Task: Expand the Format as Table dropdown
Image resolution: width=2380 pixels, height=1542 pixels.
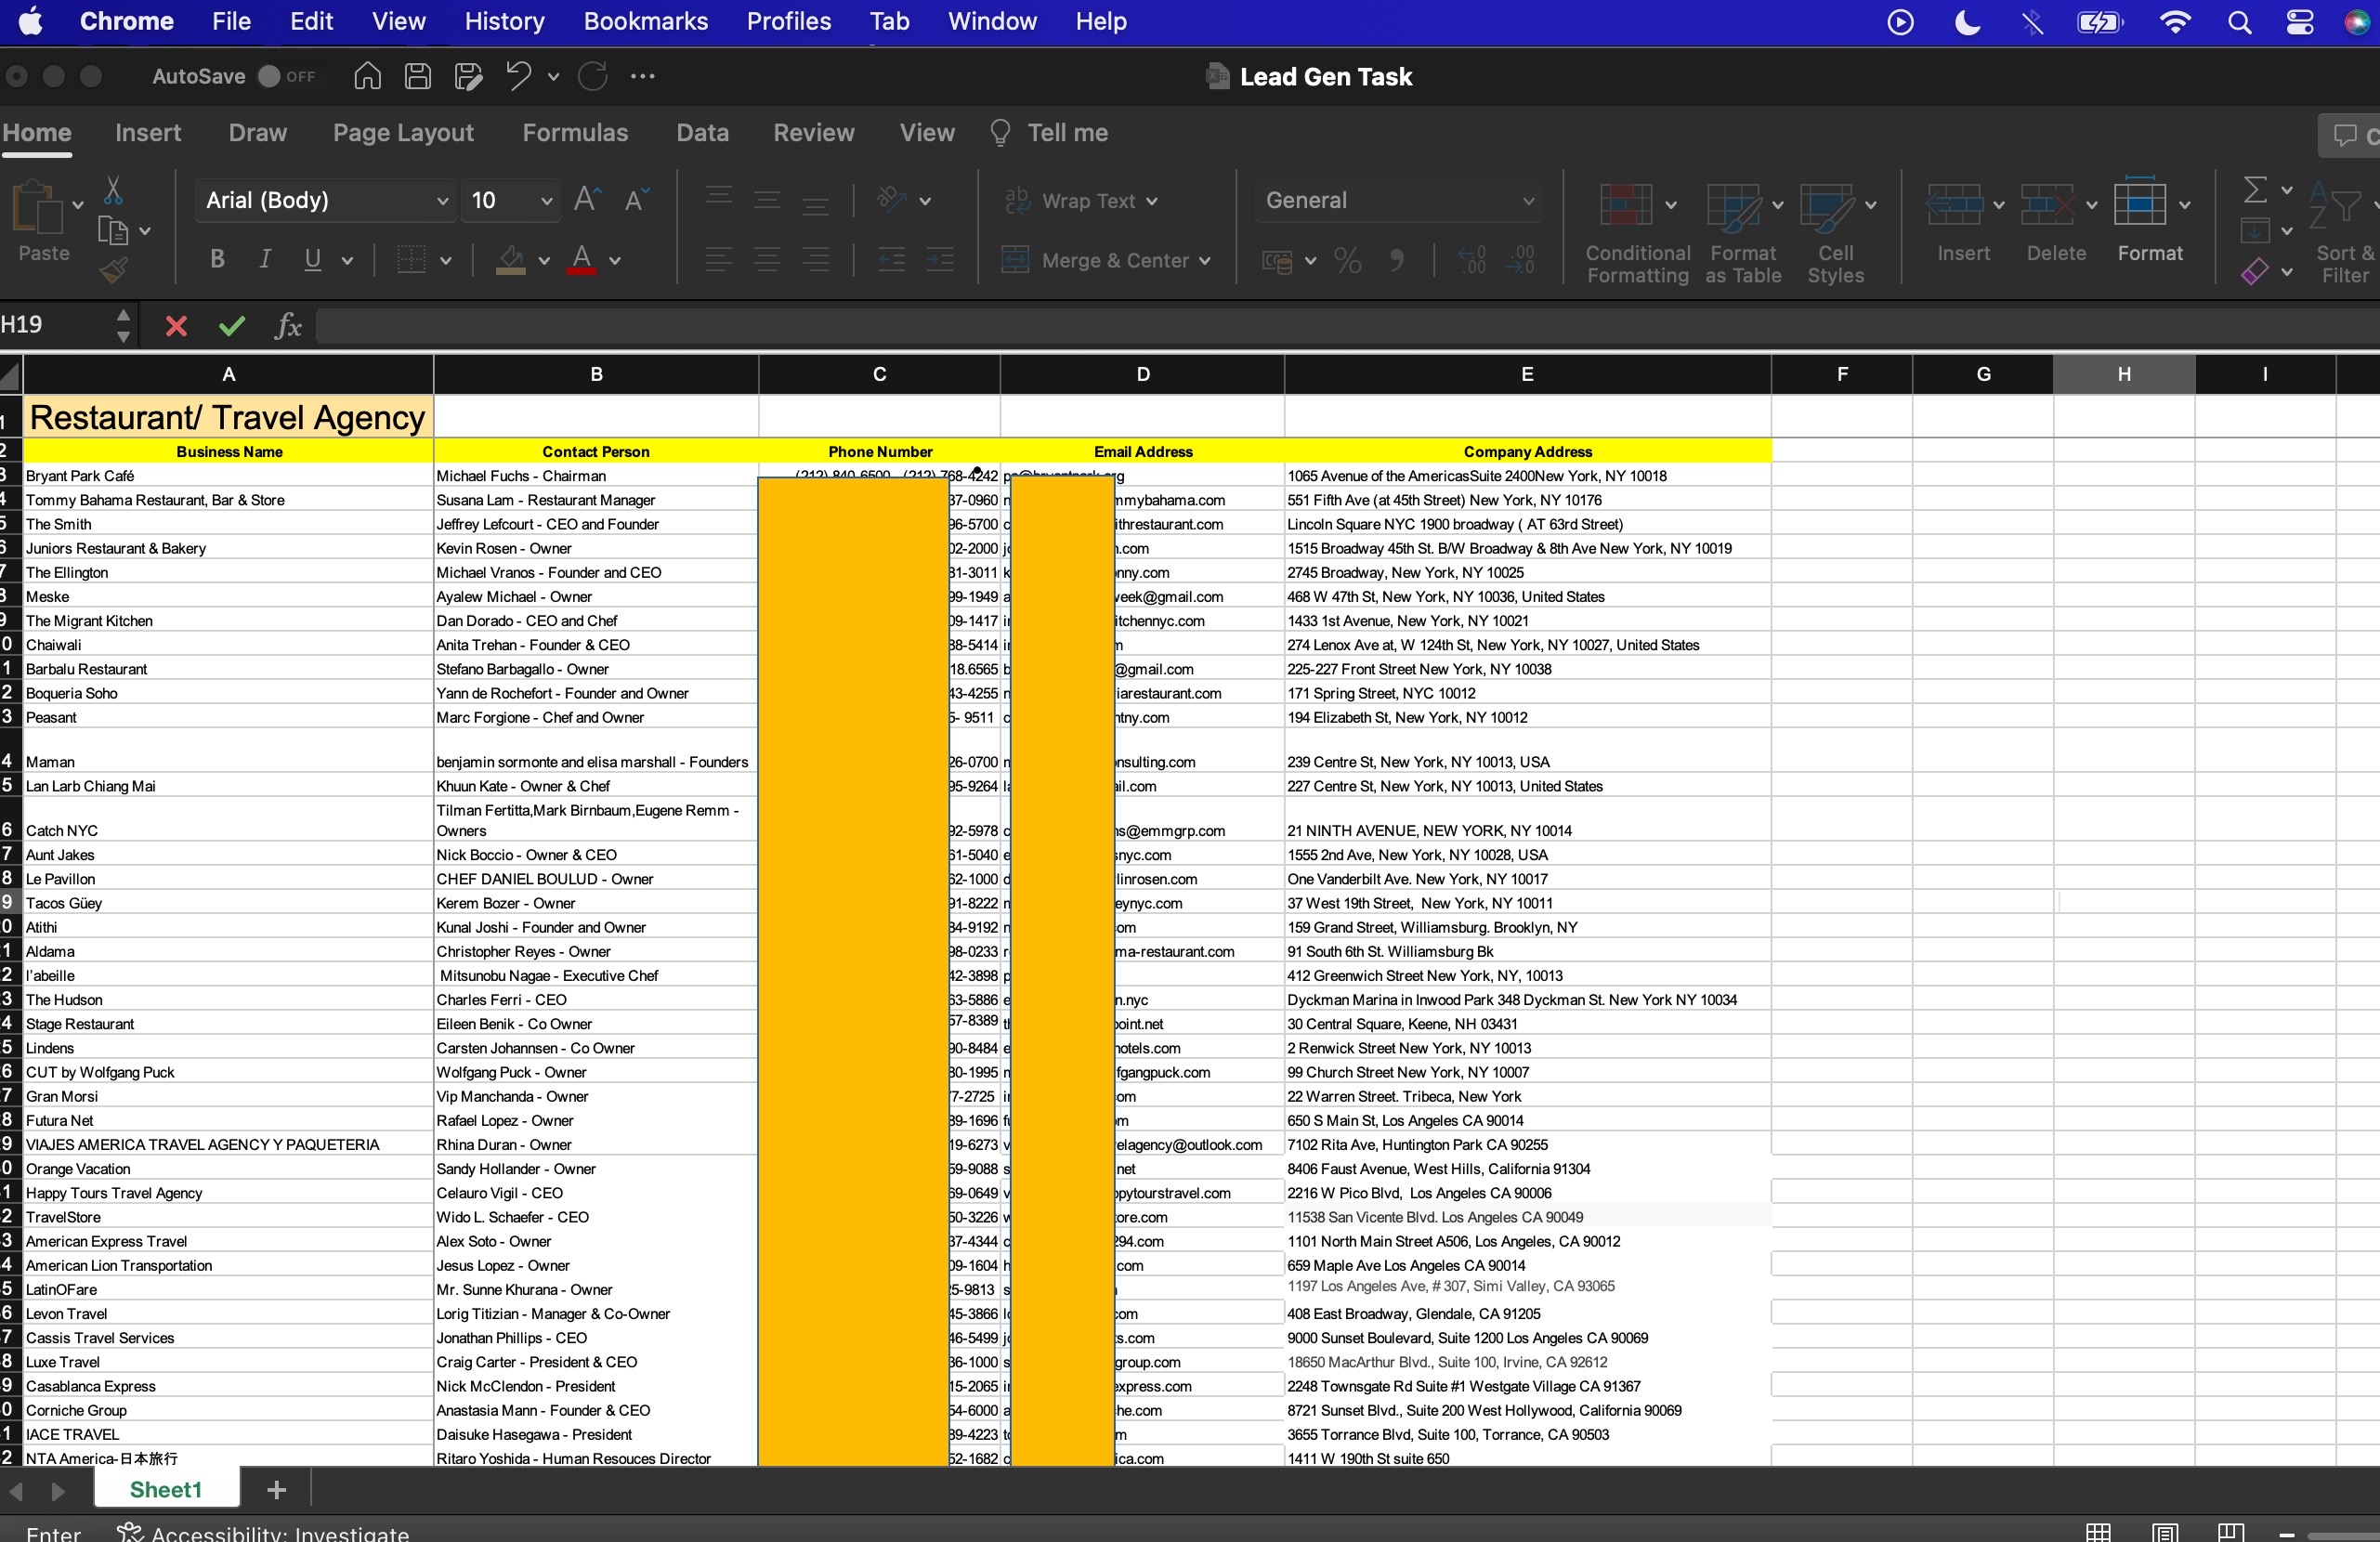Action: point(1778,205)
